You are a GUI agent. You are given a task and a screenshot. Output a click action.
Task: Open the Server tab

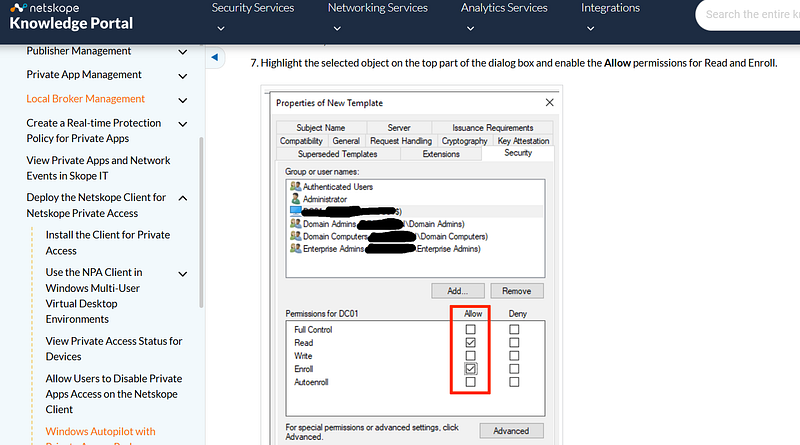tap(399, 128)
